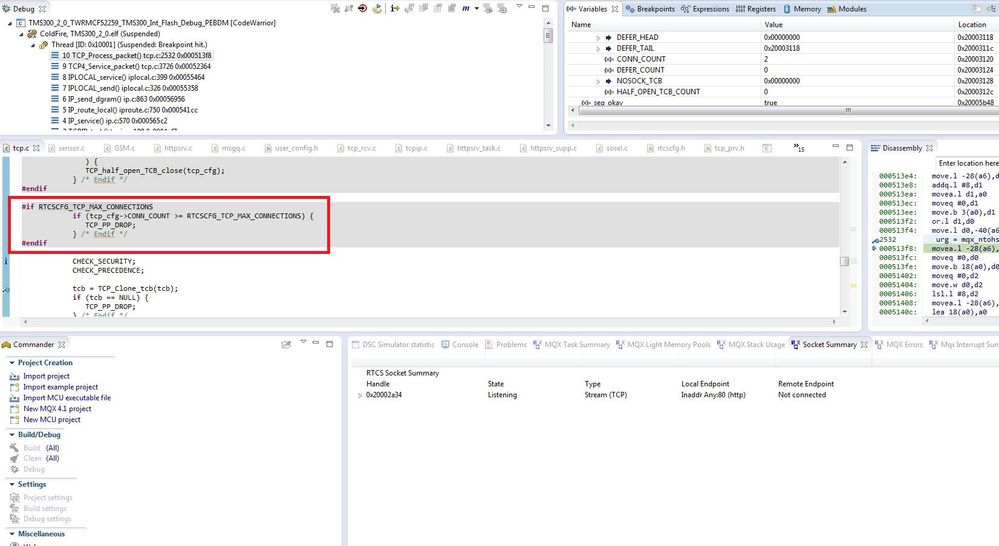Open the Console tab
Screen dimensions: 999x546
[459, 345]
